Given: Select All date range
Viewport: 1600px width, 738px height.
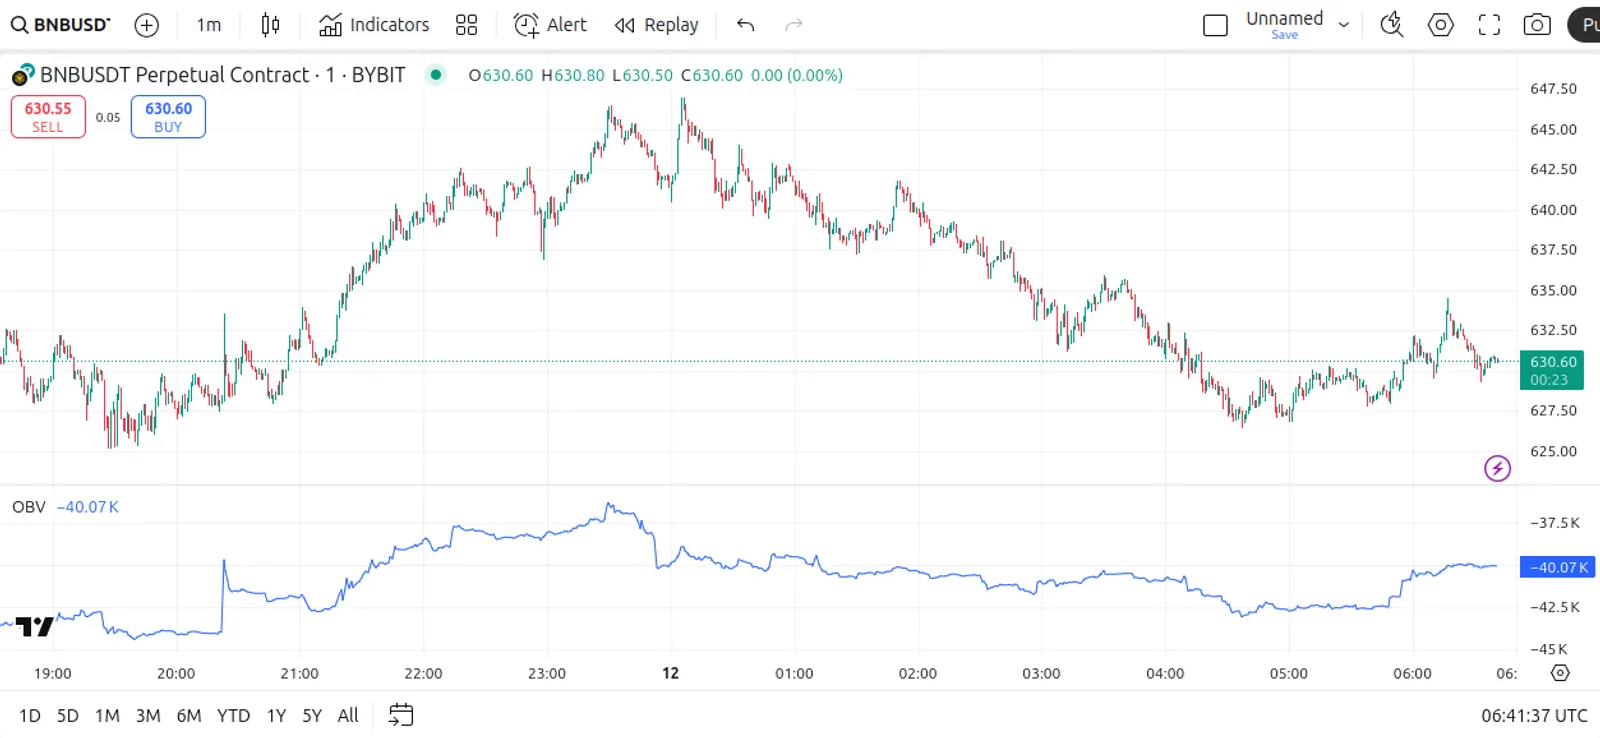Looking at the screenshot, I should click(348, 716).
